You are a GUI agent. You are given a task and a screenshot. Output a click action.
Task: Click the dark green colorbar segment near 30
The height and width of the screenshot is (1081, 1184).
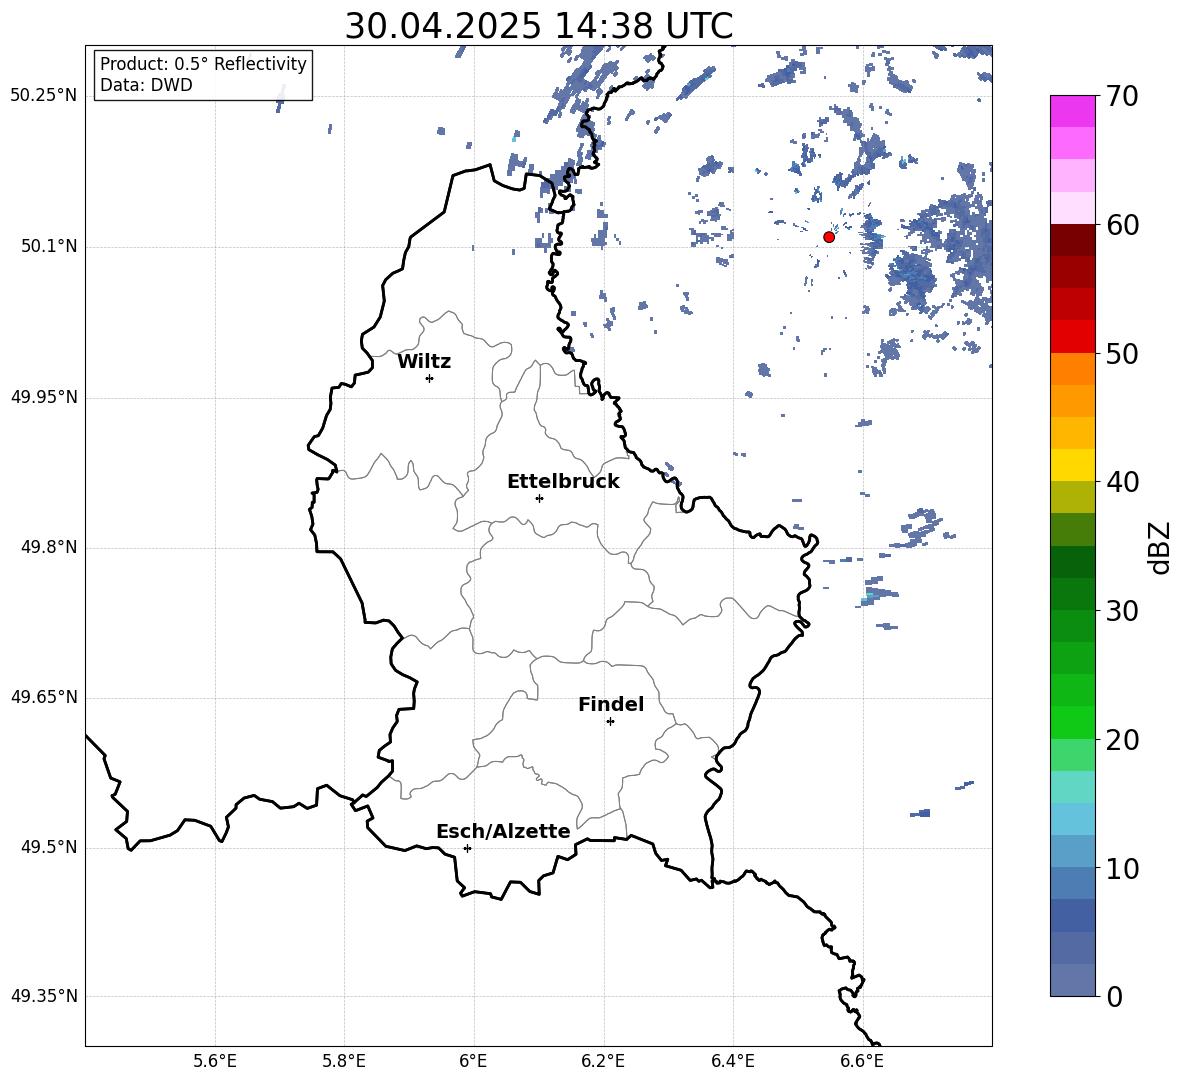(x=1072, y=594)
